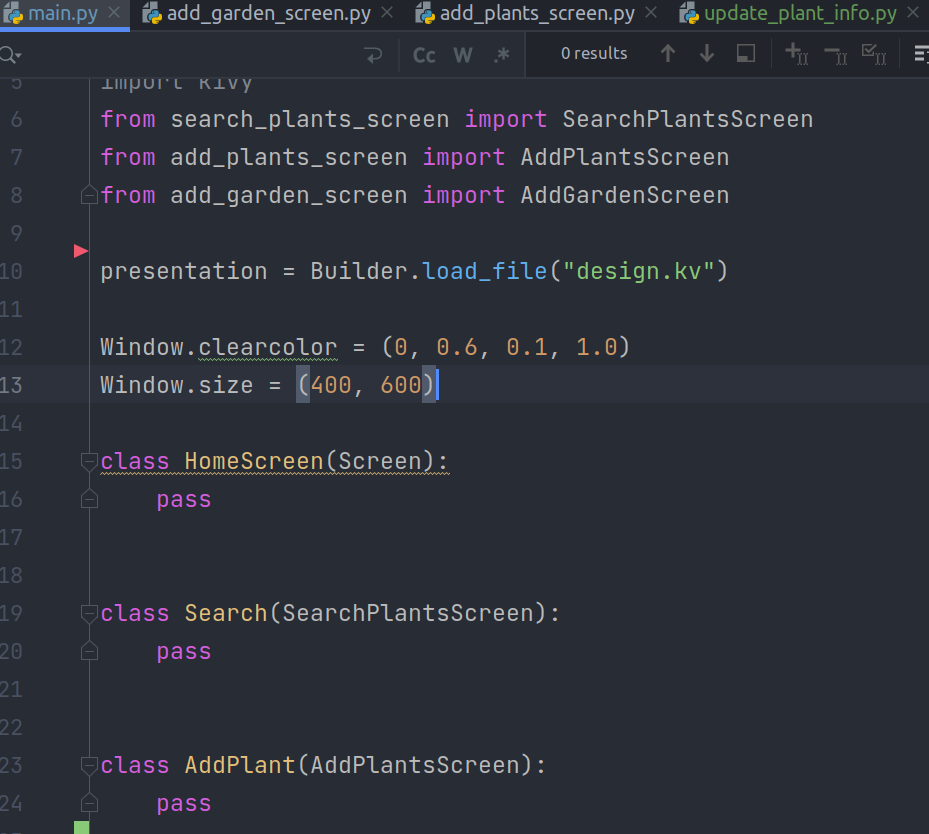Click the main.py Python file icon
This screenshot has height=834, width=929.
point(12,13)
